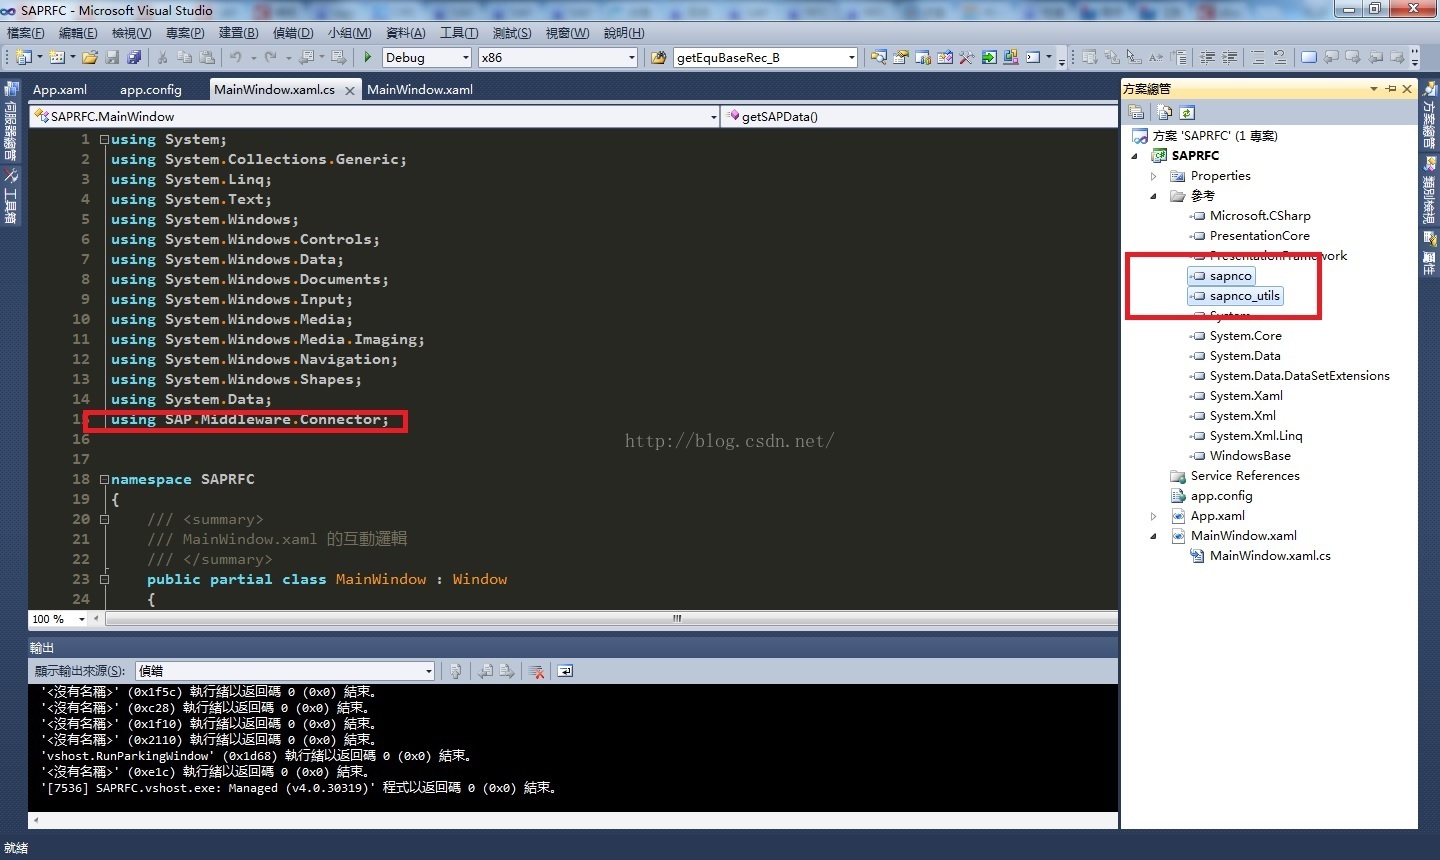The image size is (1440, 860).
Task: Collapse the using directives outline region
Action: [104, 140]
